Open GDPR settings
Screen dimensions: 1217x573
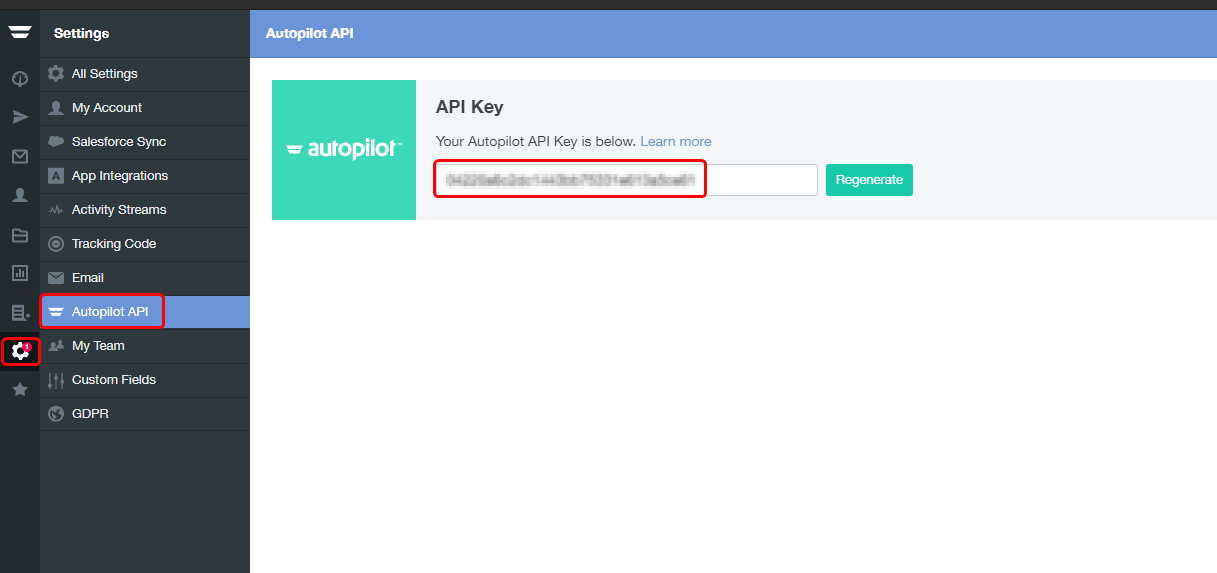(145, 414)
